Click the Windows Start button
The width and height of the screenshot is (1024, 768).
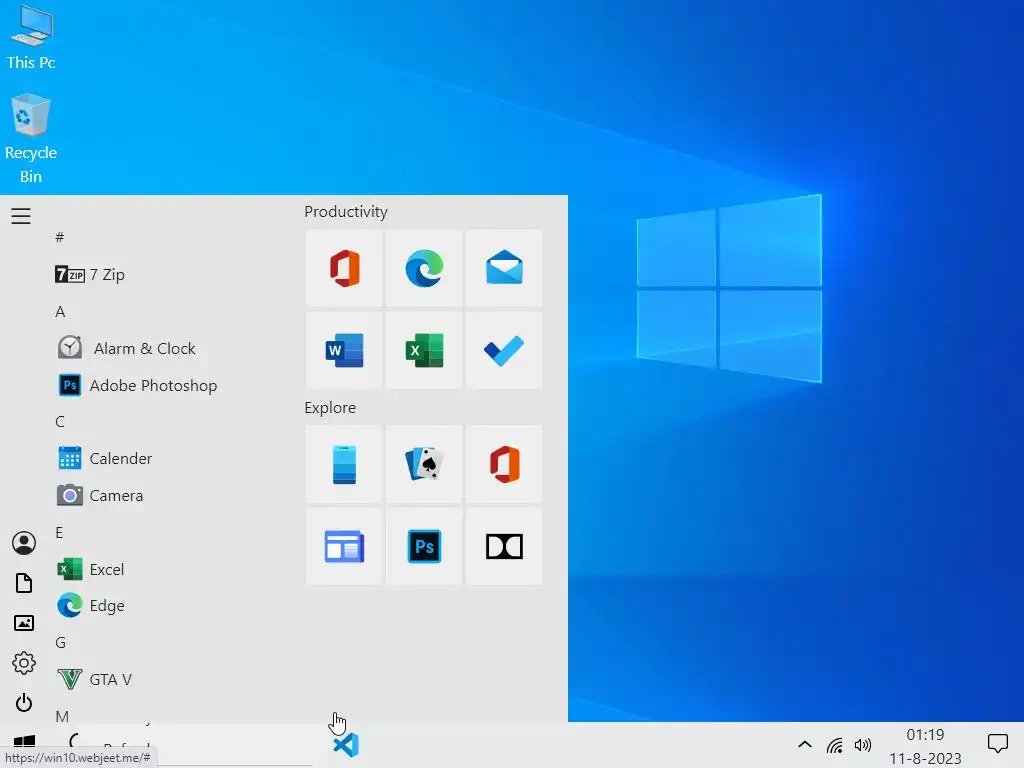pyautogui.click(x=24, y=742)
